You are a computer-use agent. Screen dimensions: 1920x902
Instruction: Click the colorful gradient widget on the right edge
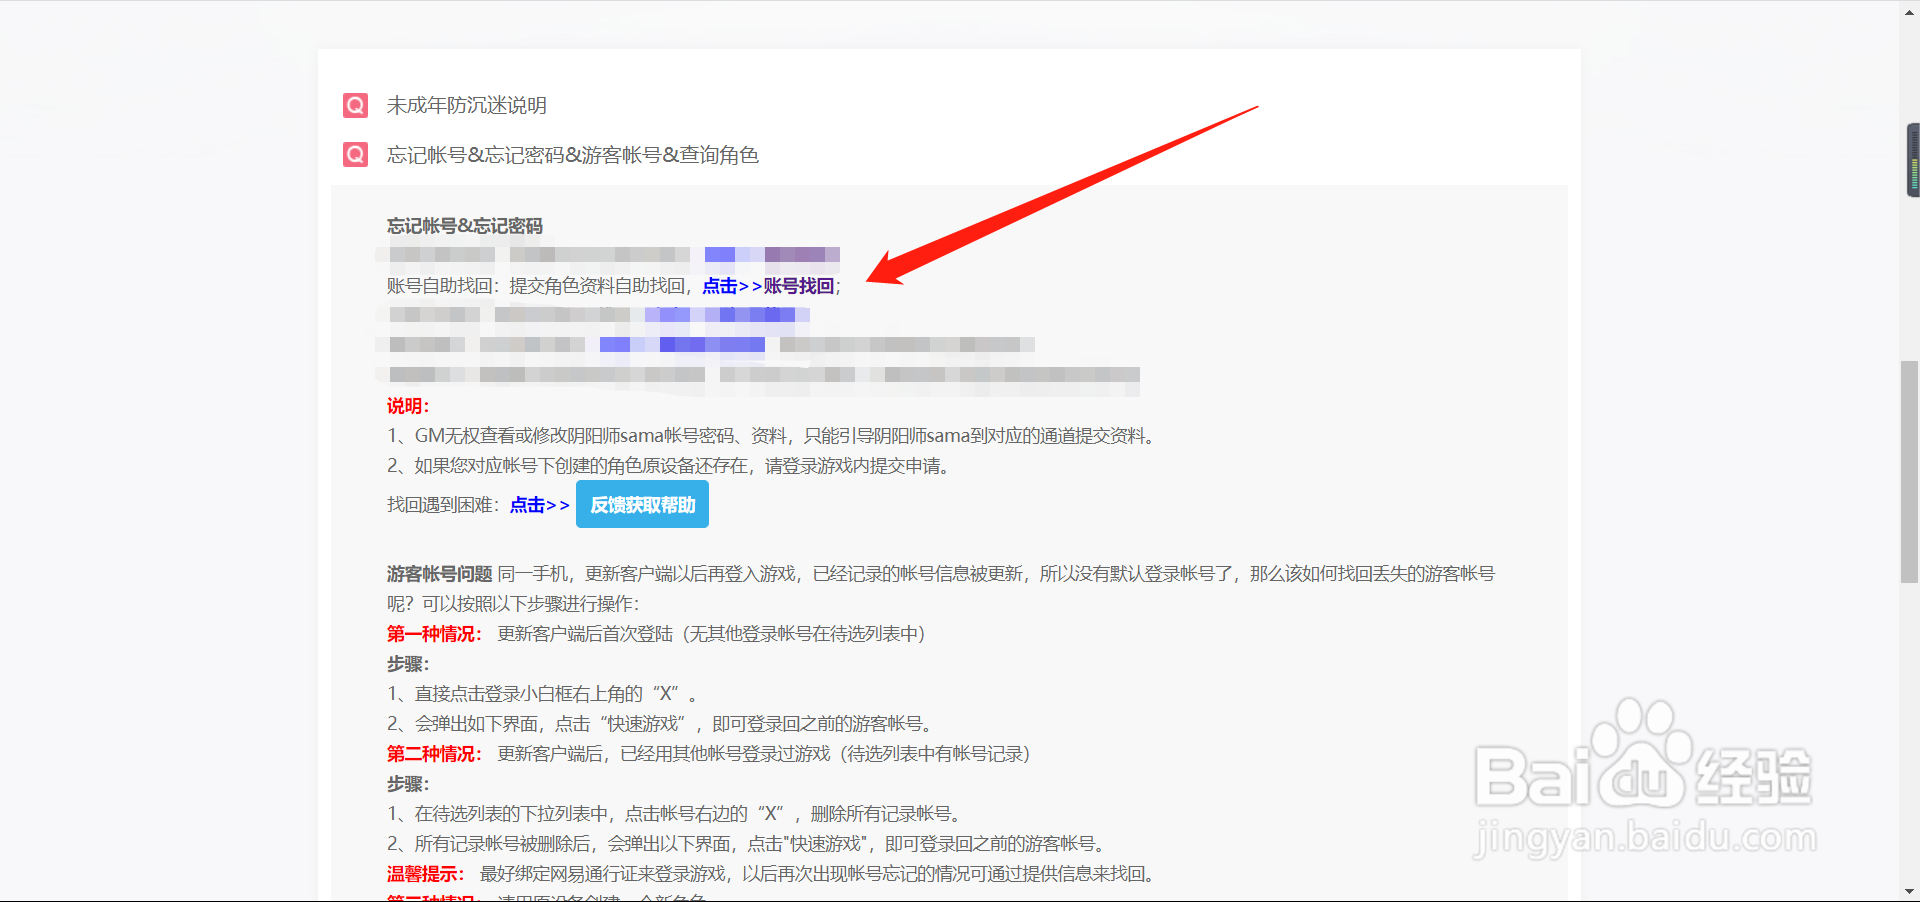tap(1913, 160)
